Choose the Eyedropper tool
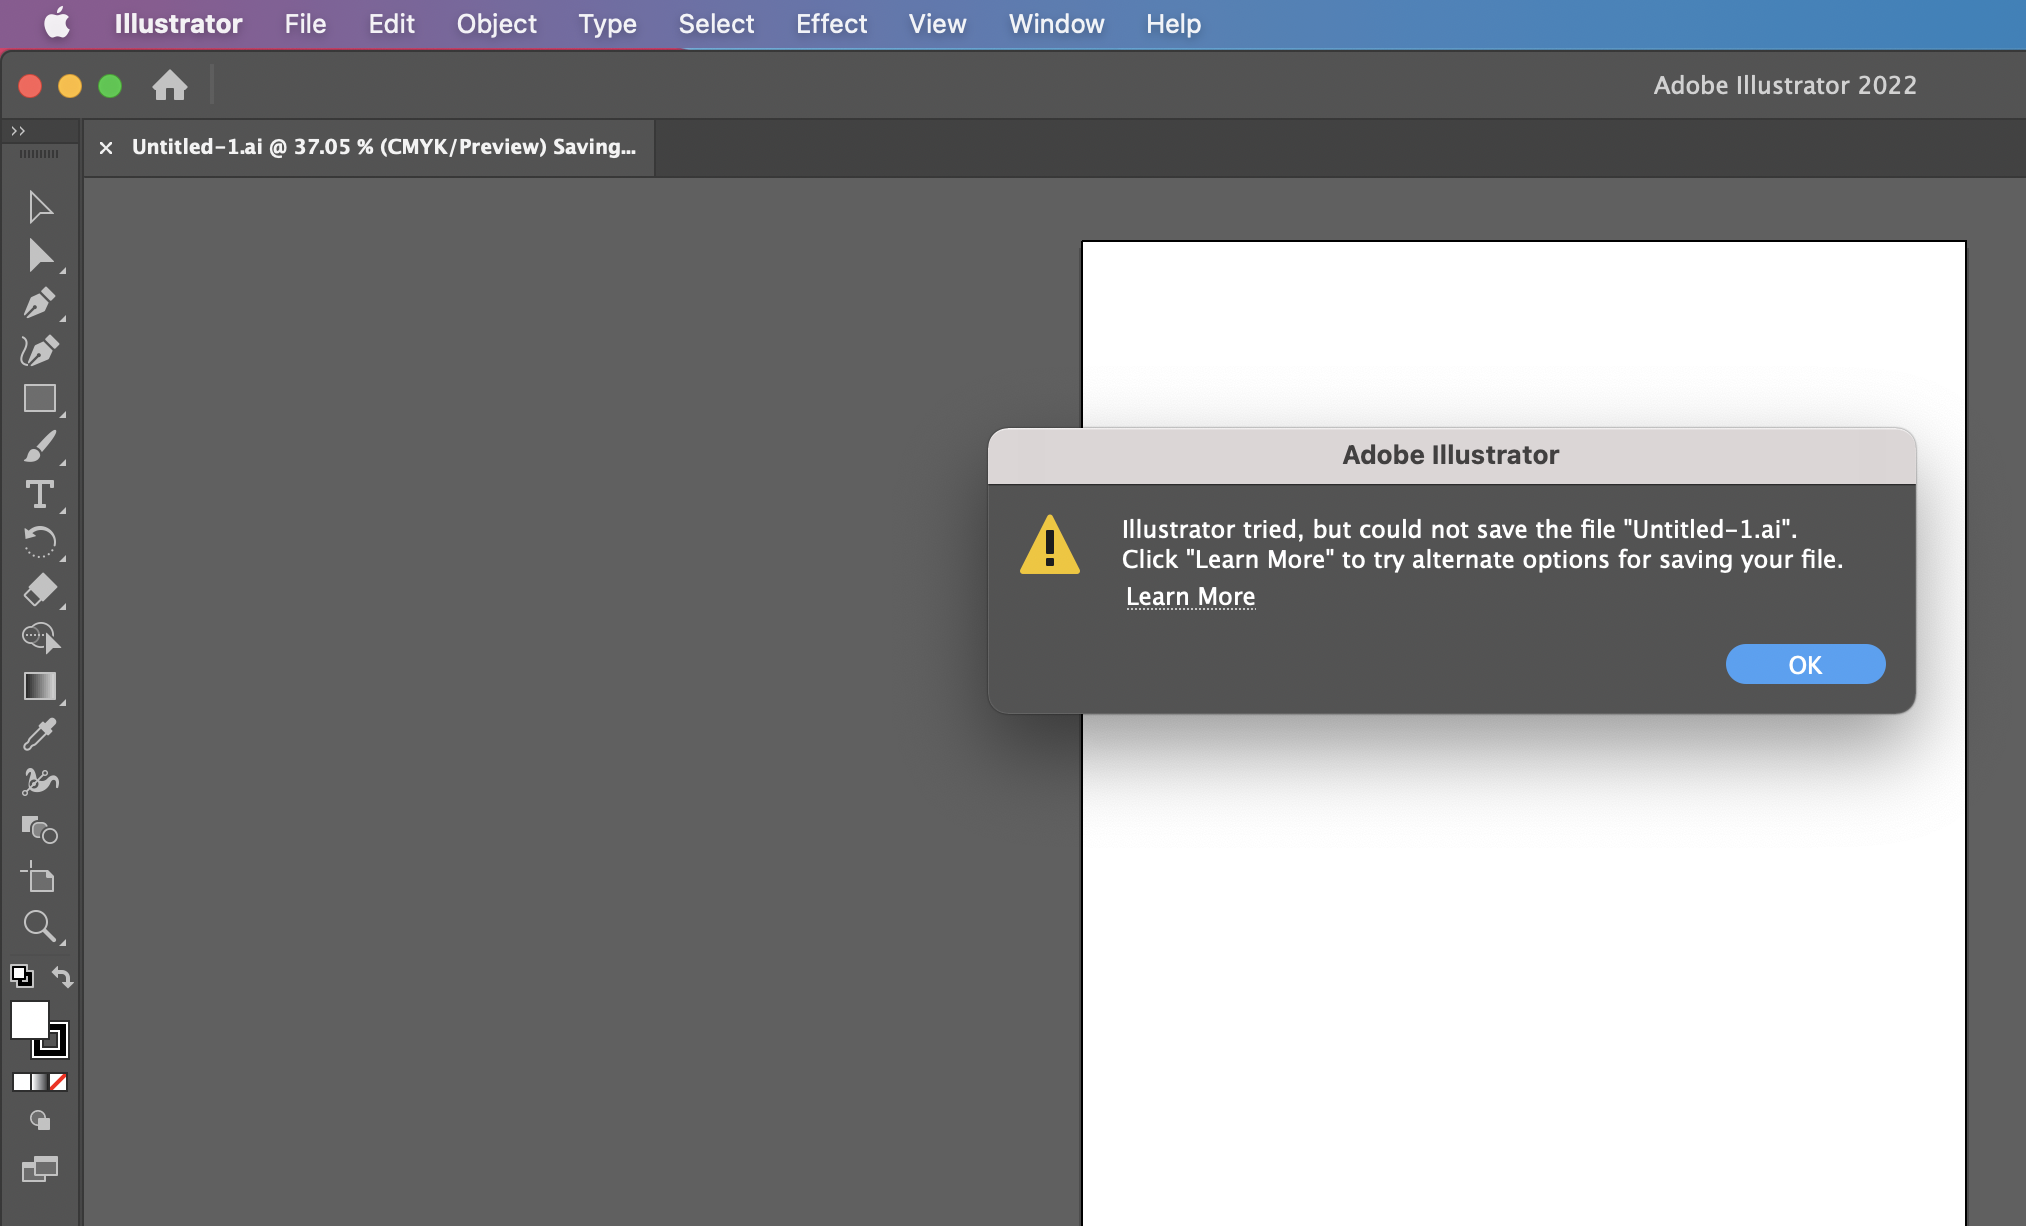Viewport: 2026px width, 1226px height. tap(40, 734)
